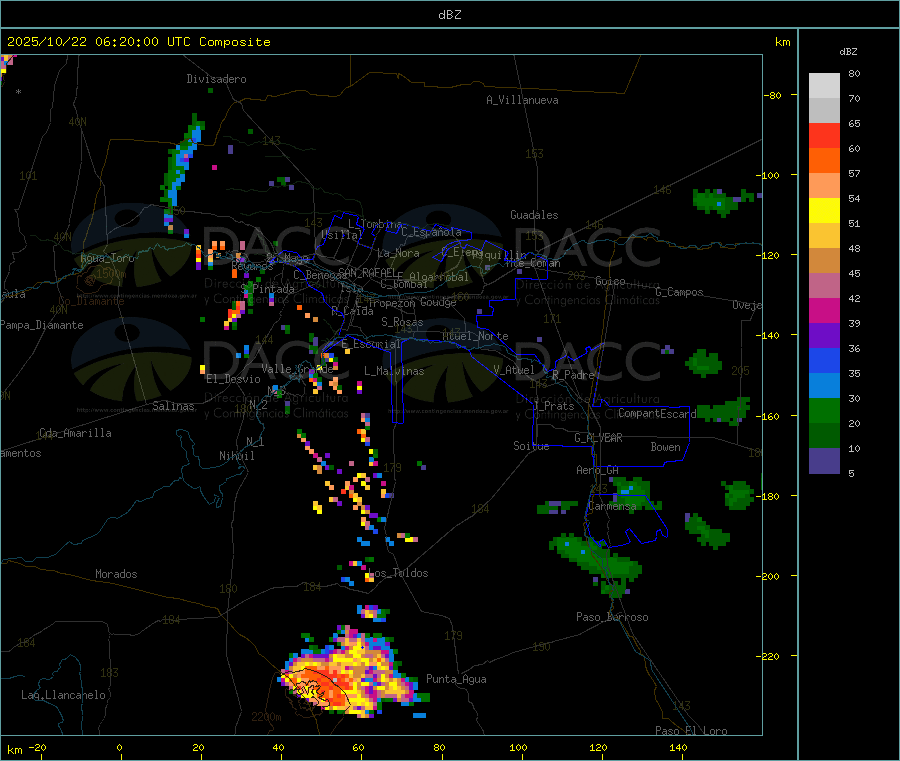Click the CompartEscard label
This screenshot has width=900, height=761.
pos(657,413)
